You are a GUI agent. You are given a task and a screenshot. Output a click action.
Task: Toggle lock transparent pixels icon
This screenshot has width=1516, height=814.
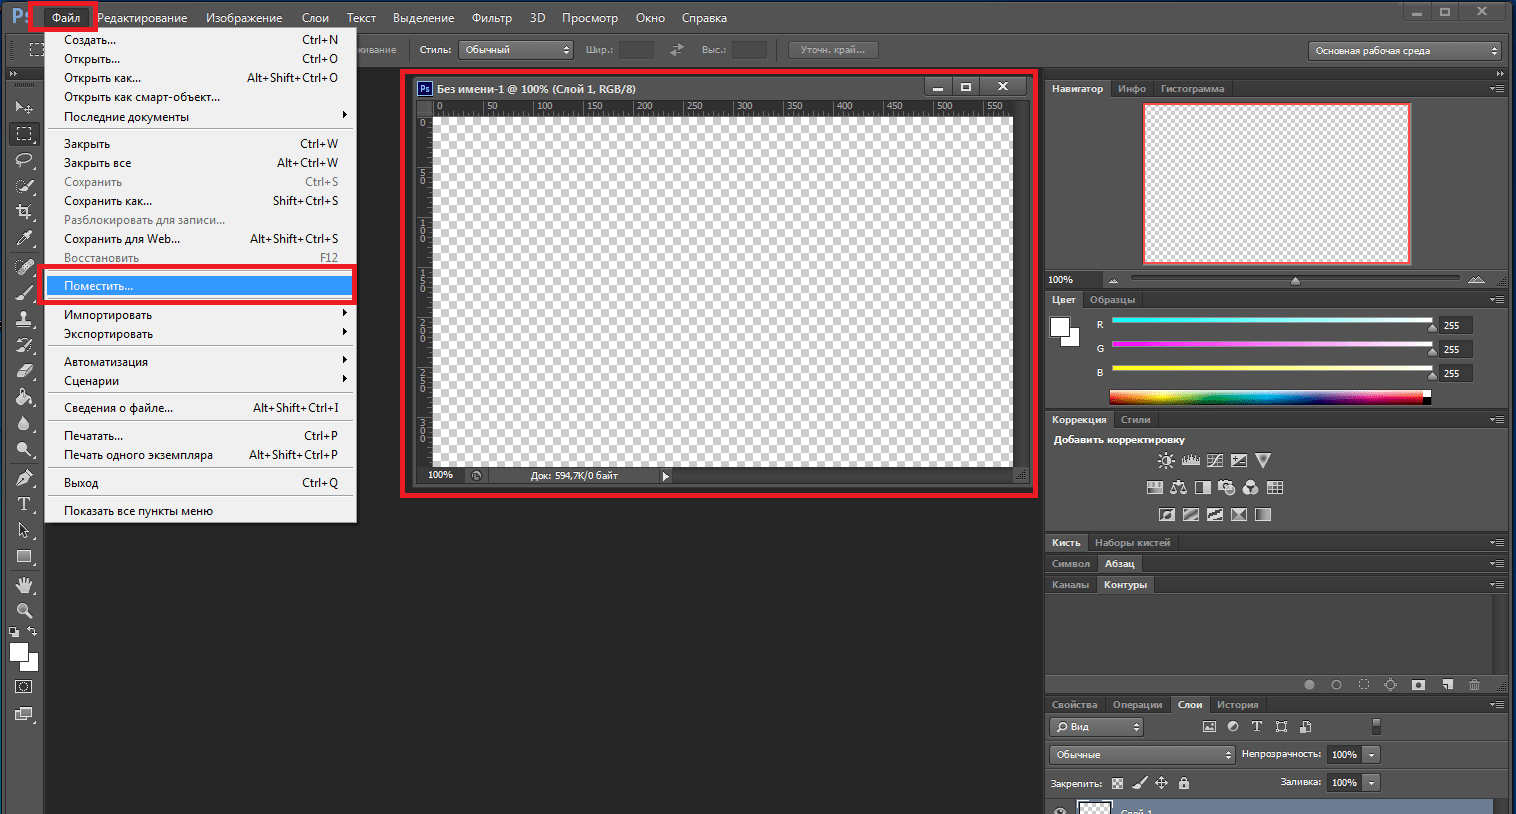1117,783
